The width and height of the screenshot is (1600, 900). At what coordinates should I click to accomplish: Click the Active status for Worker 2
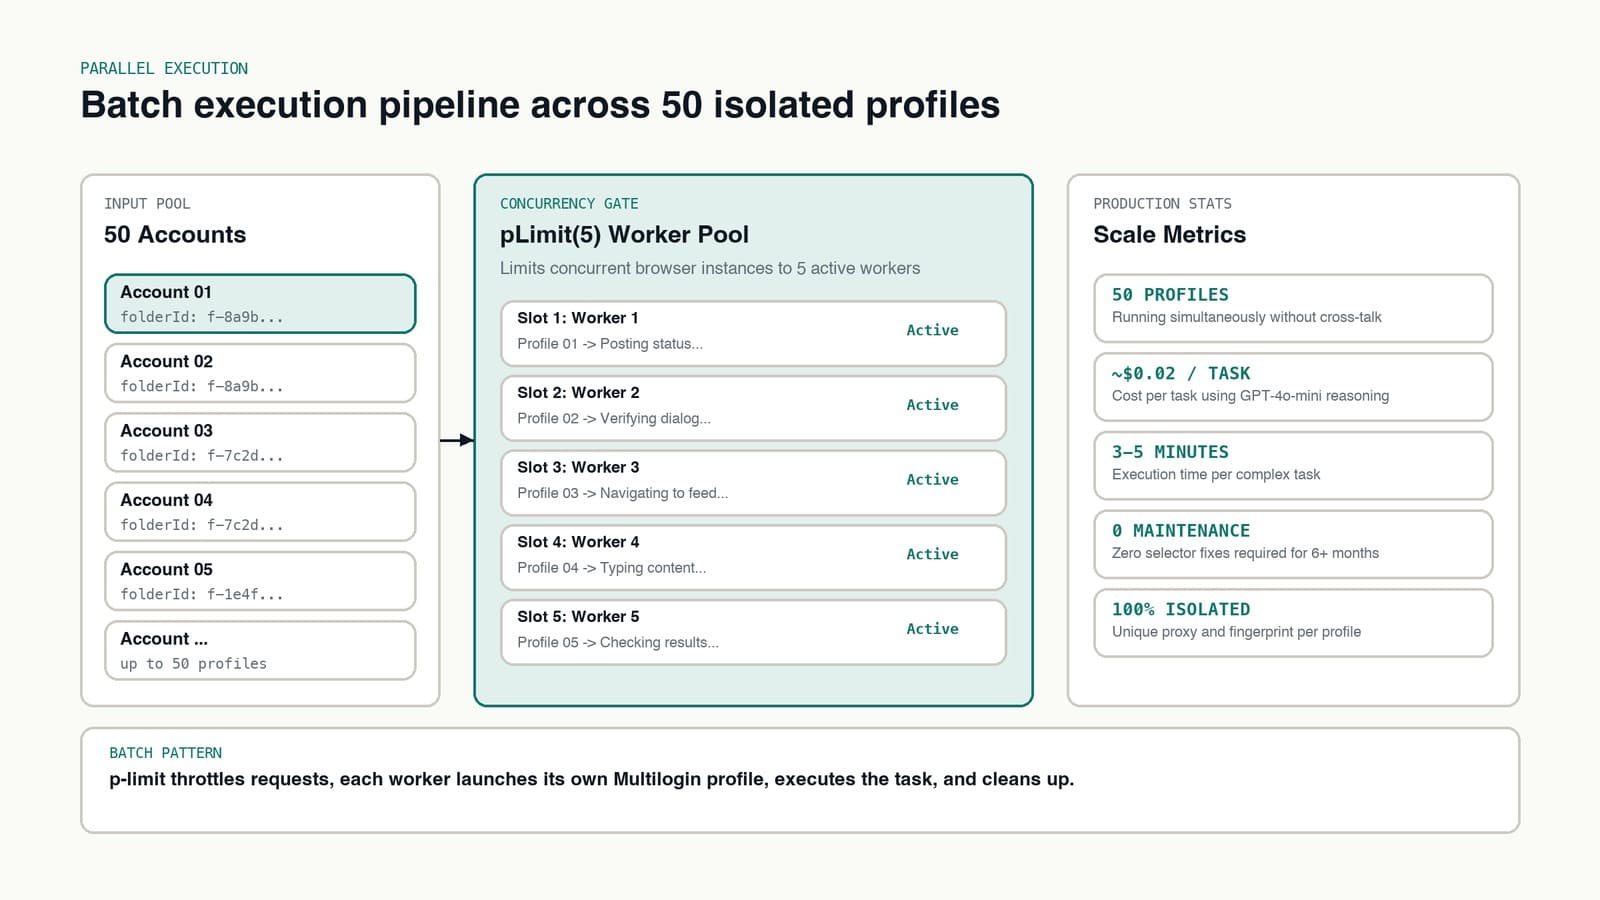[932, 405]
